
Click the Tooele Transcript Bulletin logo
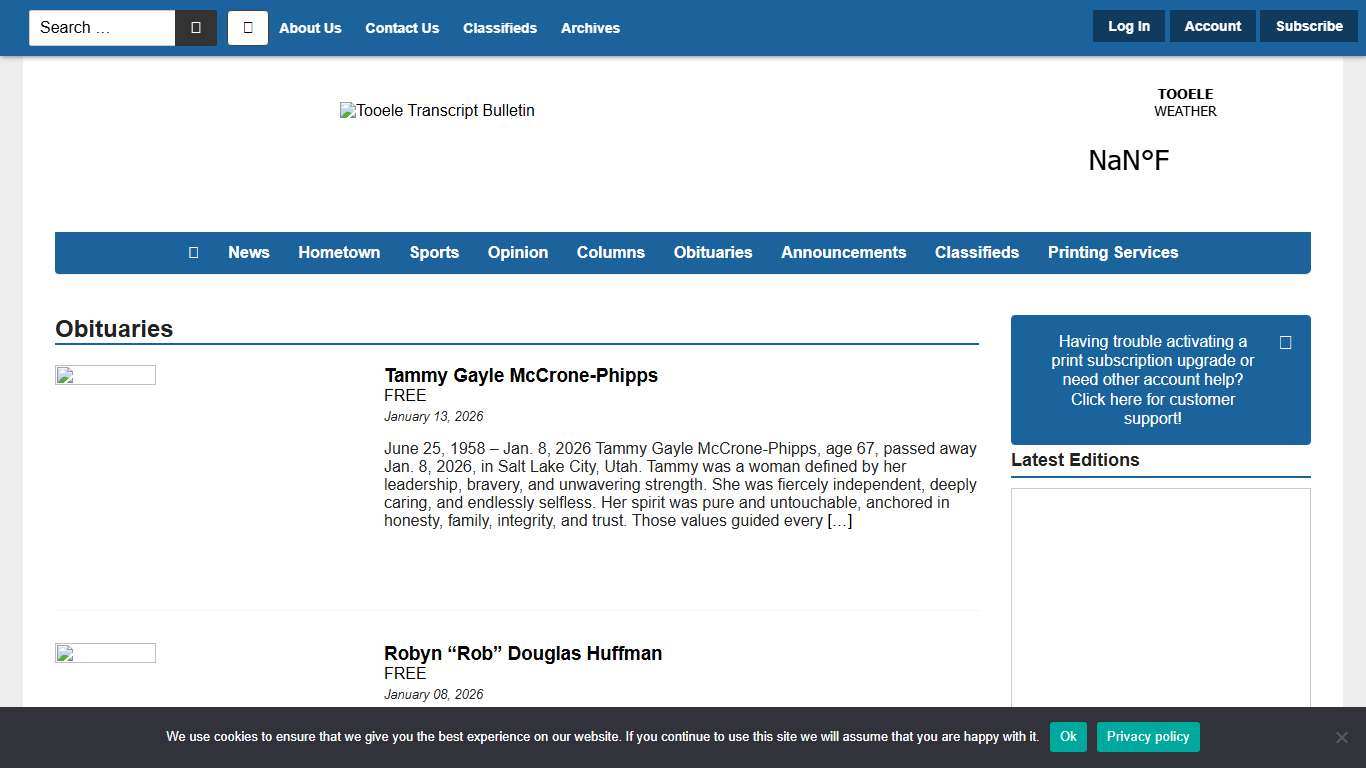[437, 111]
